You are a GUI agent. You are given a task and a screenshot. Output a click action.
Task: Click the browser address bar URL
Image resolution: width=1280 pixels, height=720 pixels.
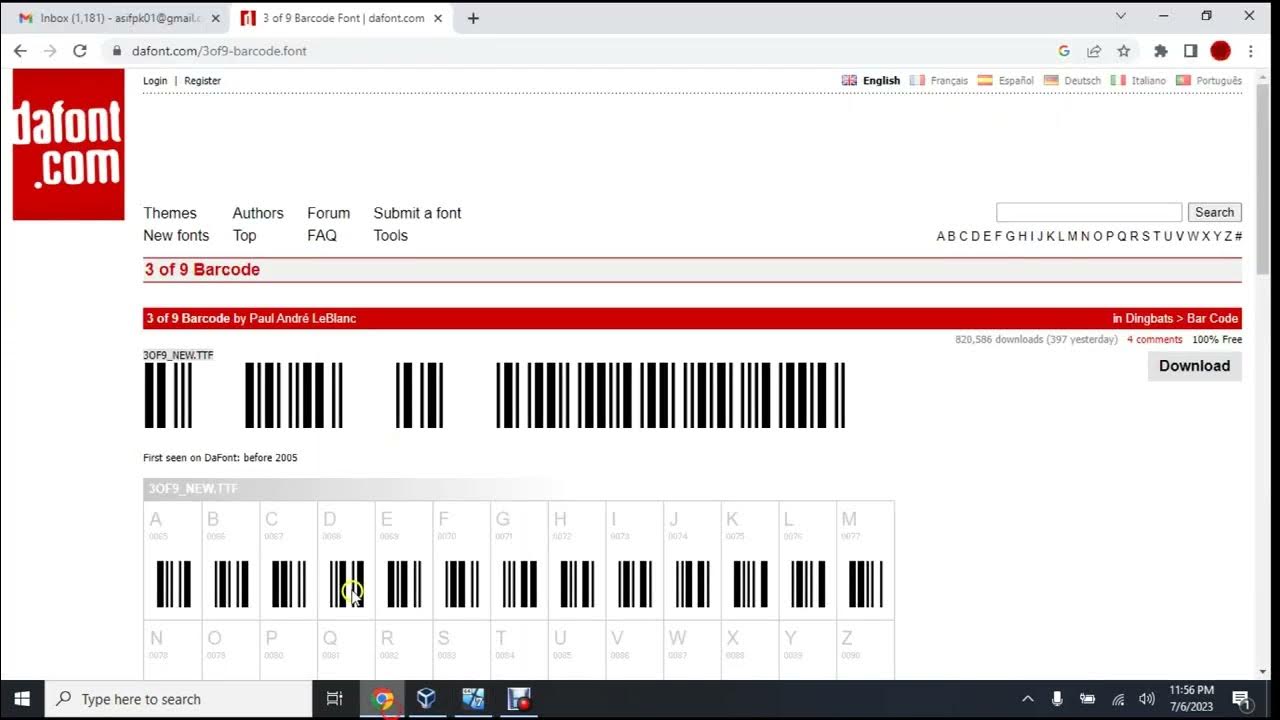219,51
